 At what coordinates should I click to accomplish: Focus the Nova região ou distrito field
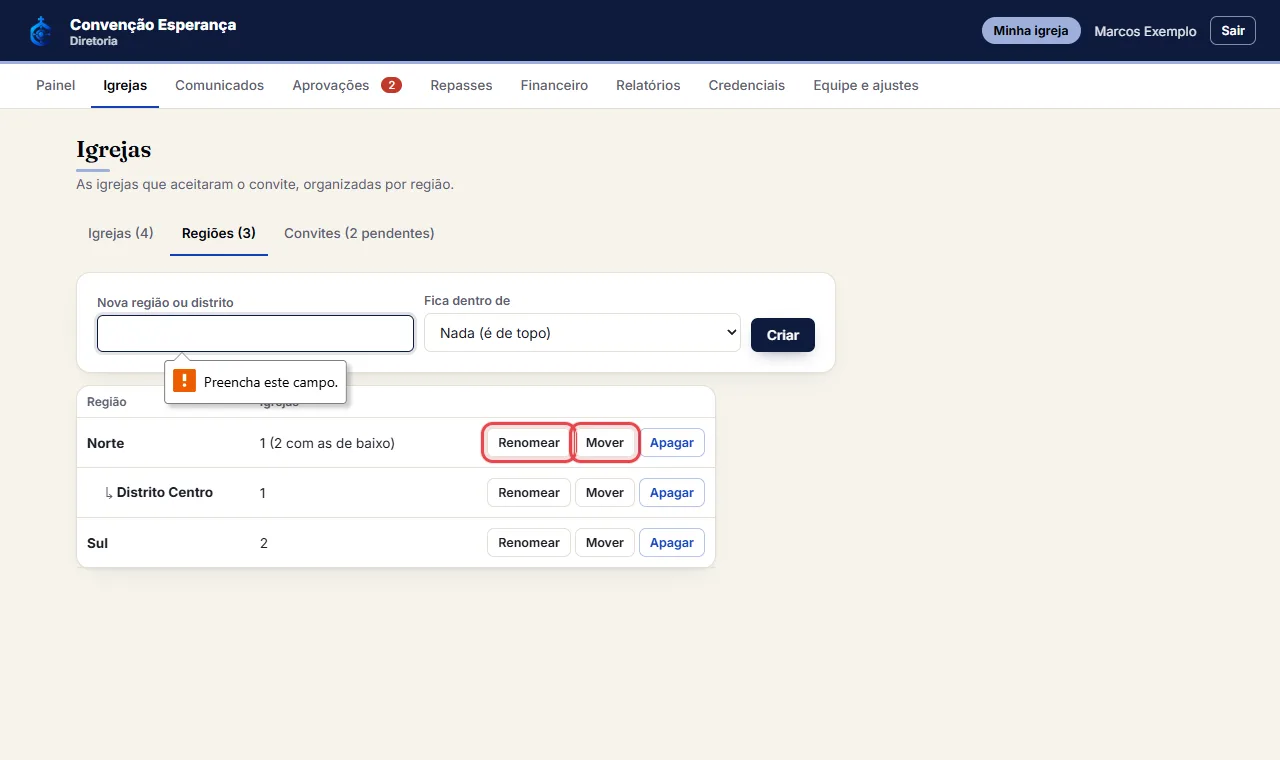[x=255, y=334]
